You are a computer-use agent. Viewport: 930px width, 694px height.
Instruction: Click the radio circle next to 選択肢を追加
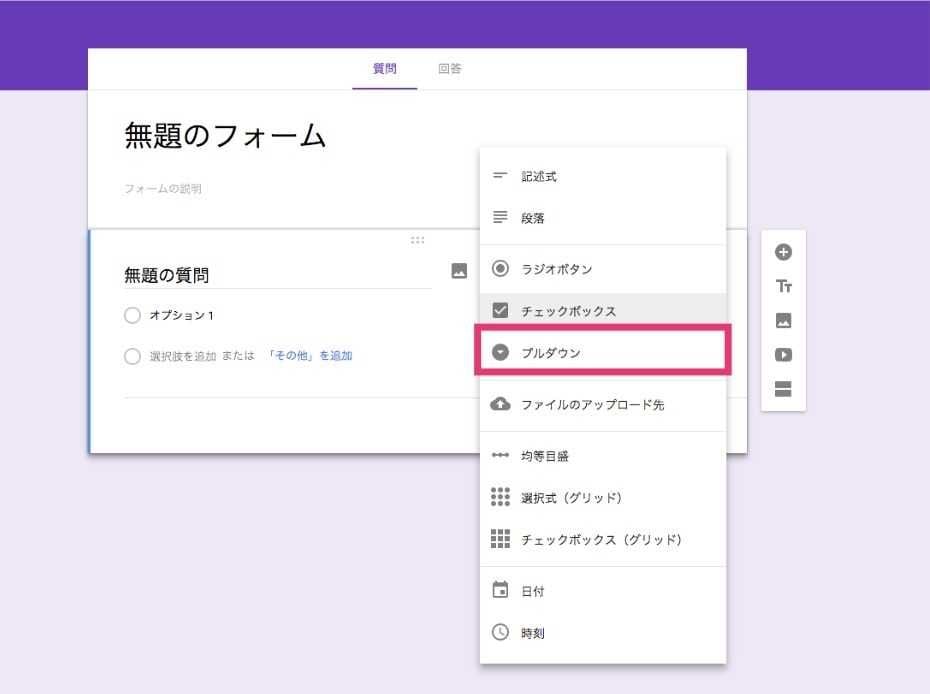[x=132, y=356]
